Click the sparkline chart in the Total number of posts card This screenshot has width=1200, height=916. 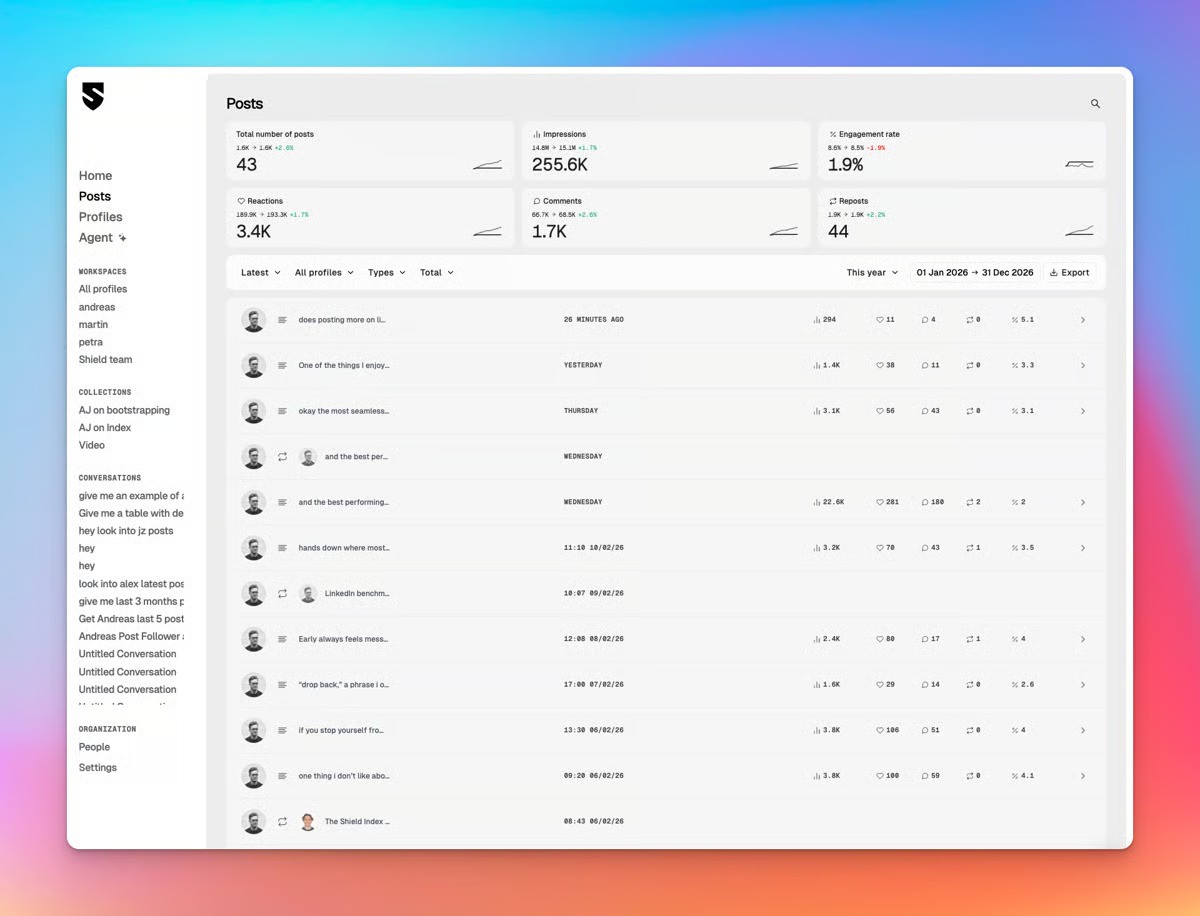pyautogui.click(x=487, y=165)
